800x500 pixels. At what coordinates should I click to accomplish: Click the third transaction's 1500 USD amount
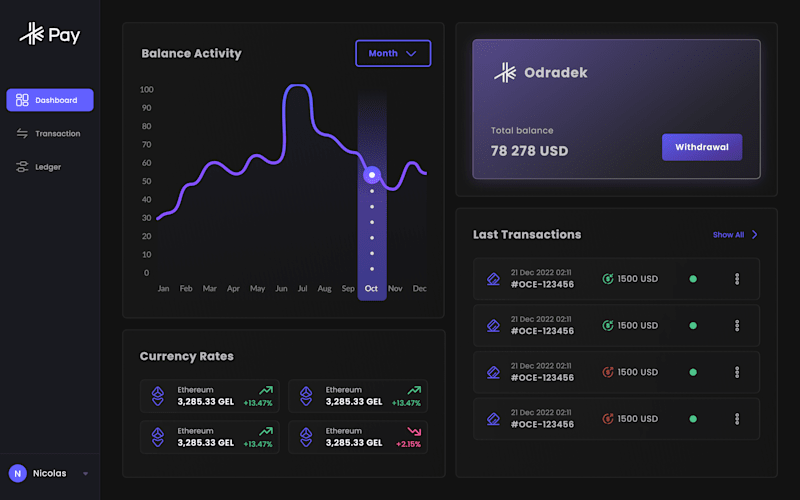click(638, 372)
